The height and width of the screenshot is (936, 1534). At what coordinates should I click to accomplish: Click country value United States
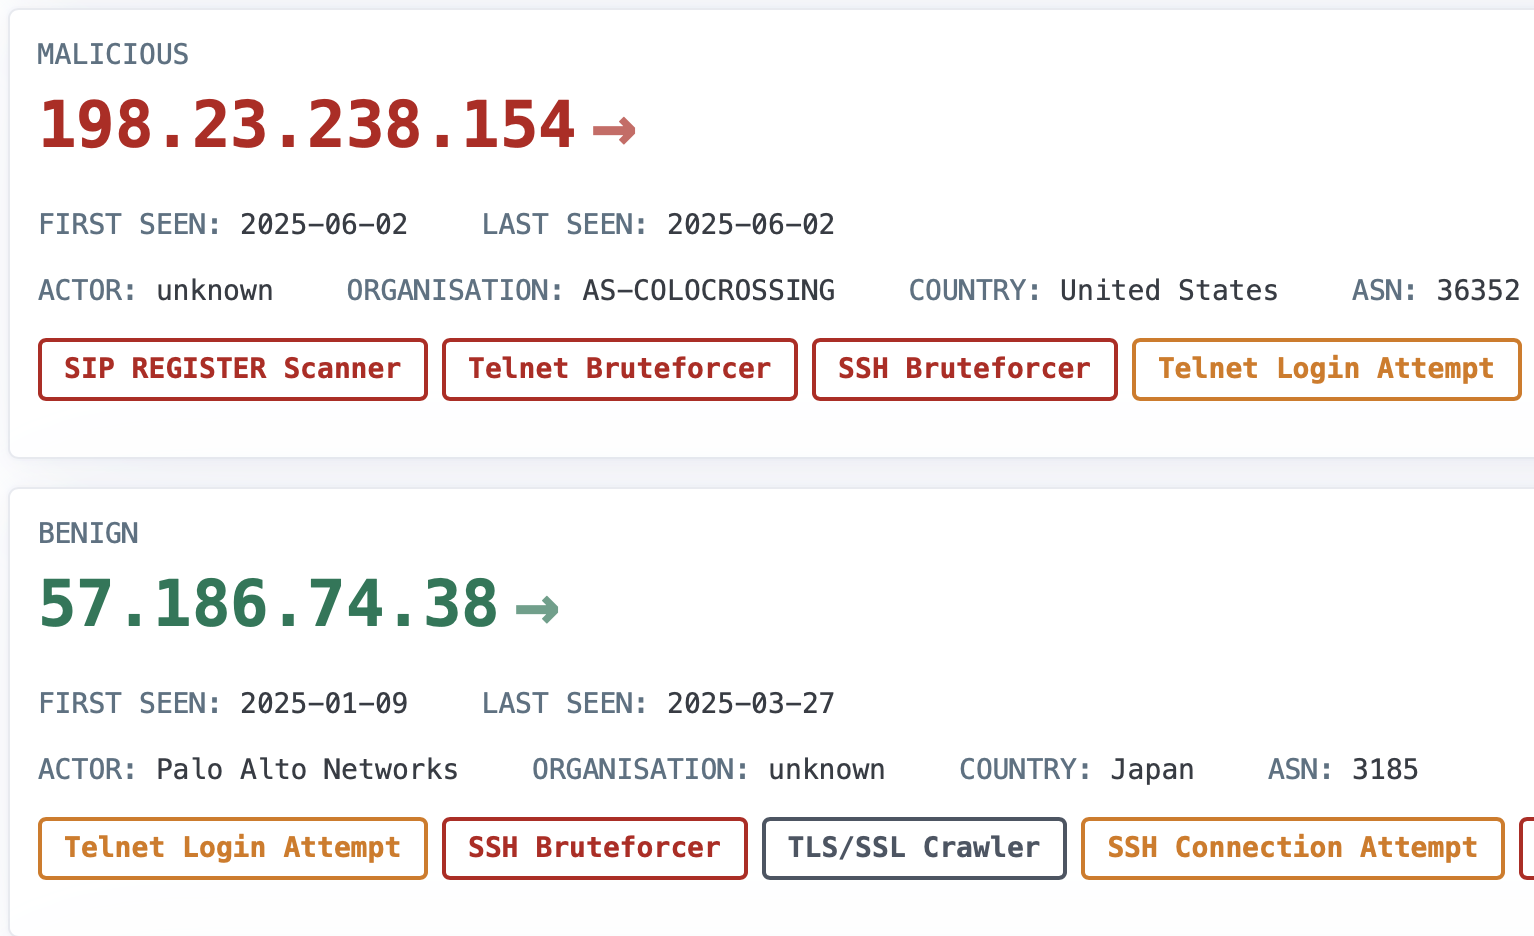(x=1169, y=290)
